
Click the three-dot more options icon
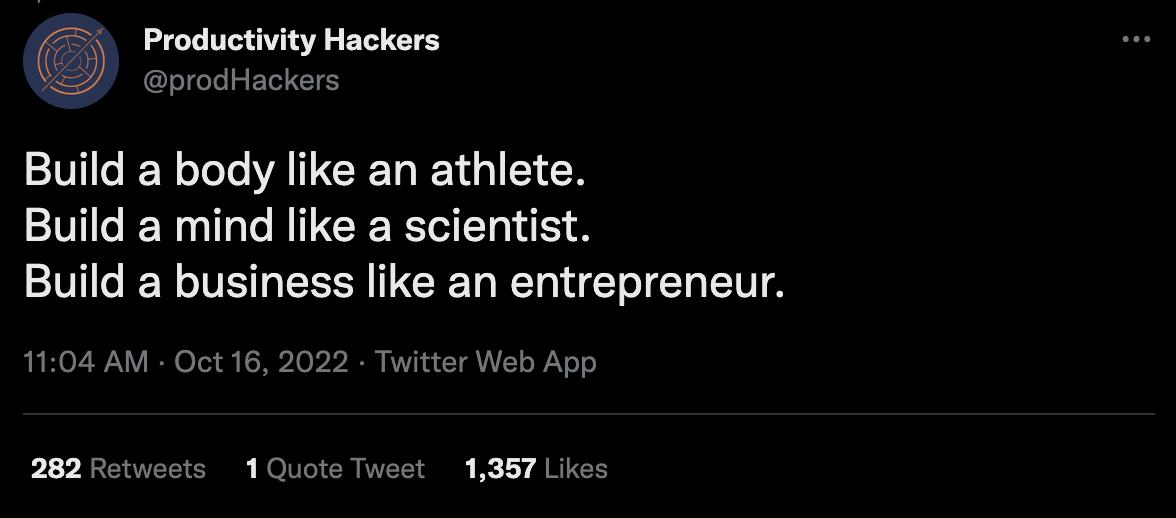pyautogui.click(x=1137, y=40)
